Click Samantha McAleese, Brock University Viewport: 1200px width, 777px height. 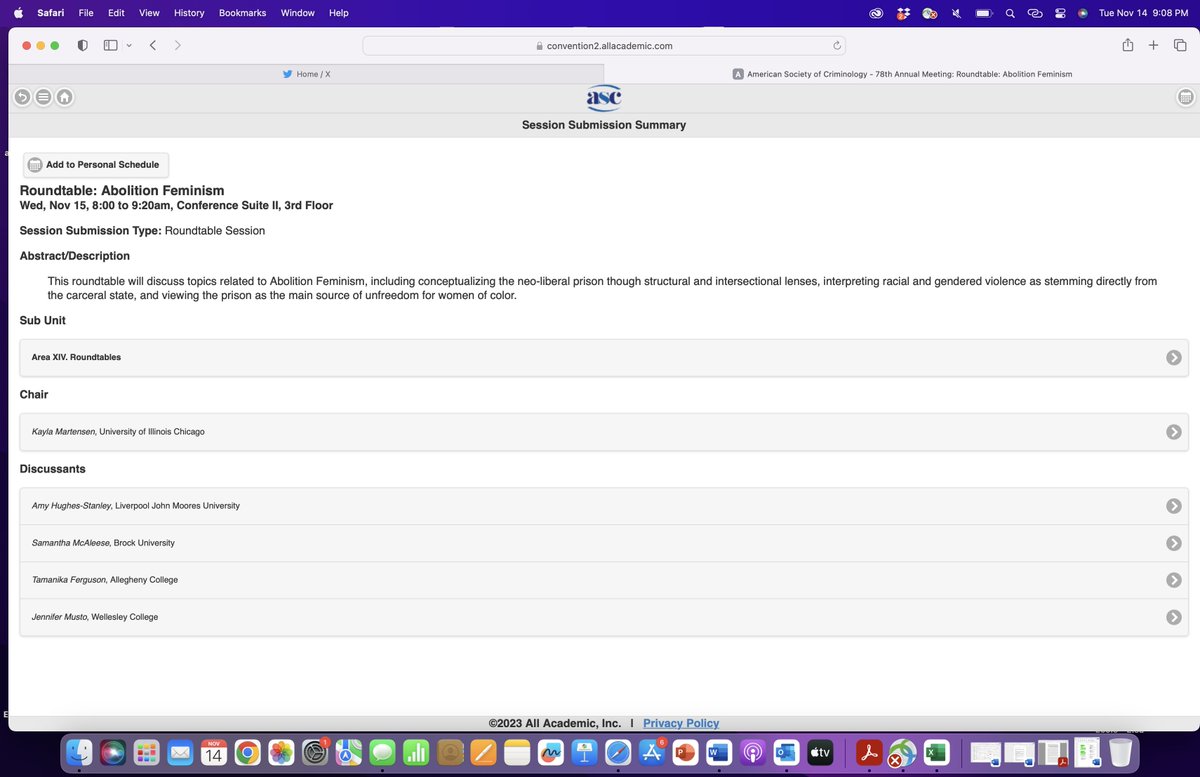(x=103, y=543)
